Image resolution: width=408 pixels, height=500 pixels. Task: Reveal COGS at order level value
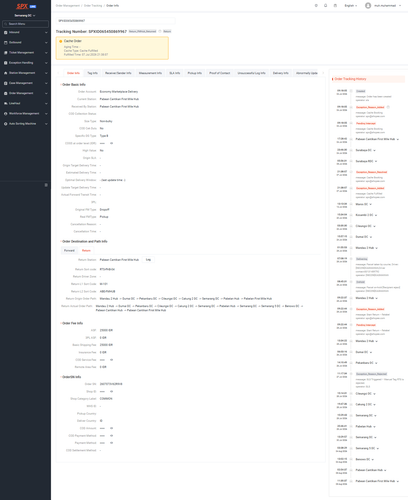(x=111, y=143)
